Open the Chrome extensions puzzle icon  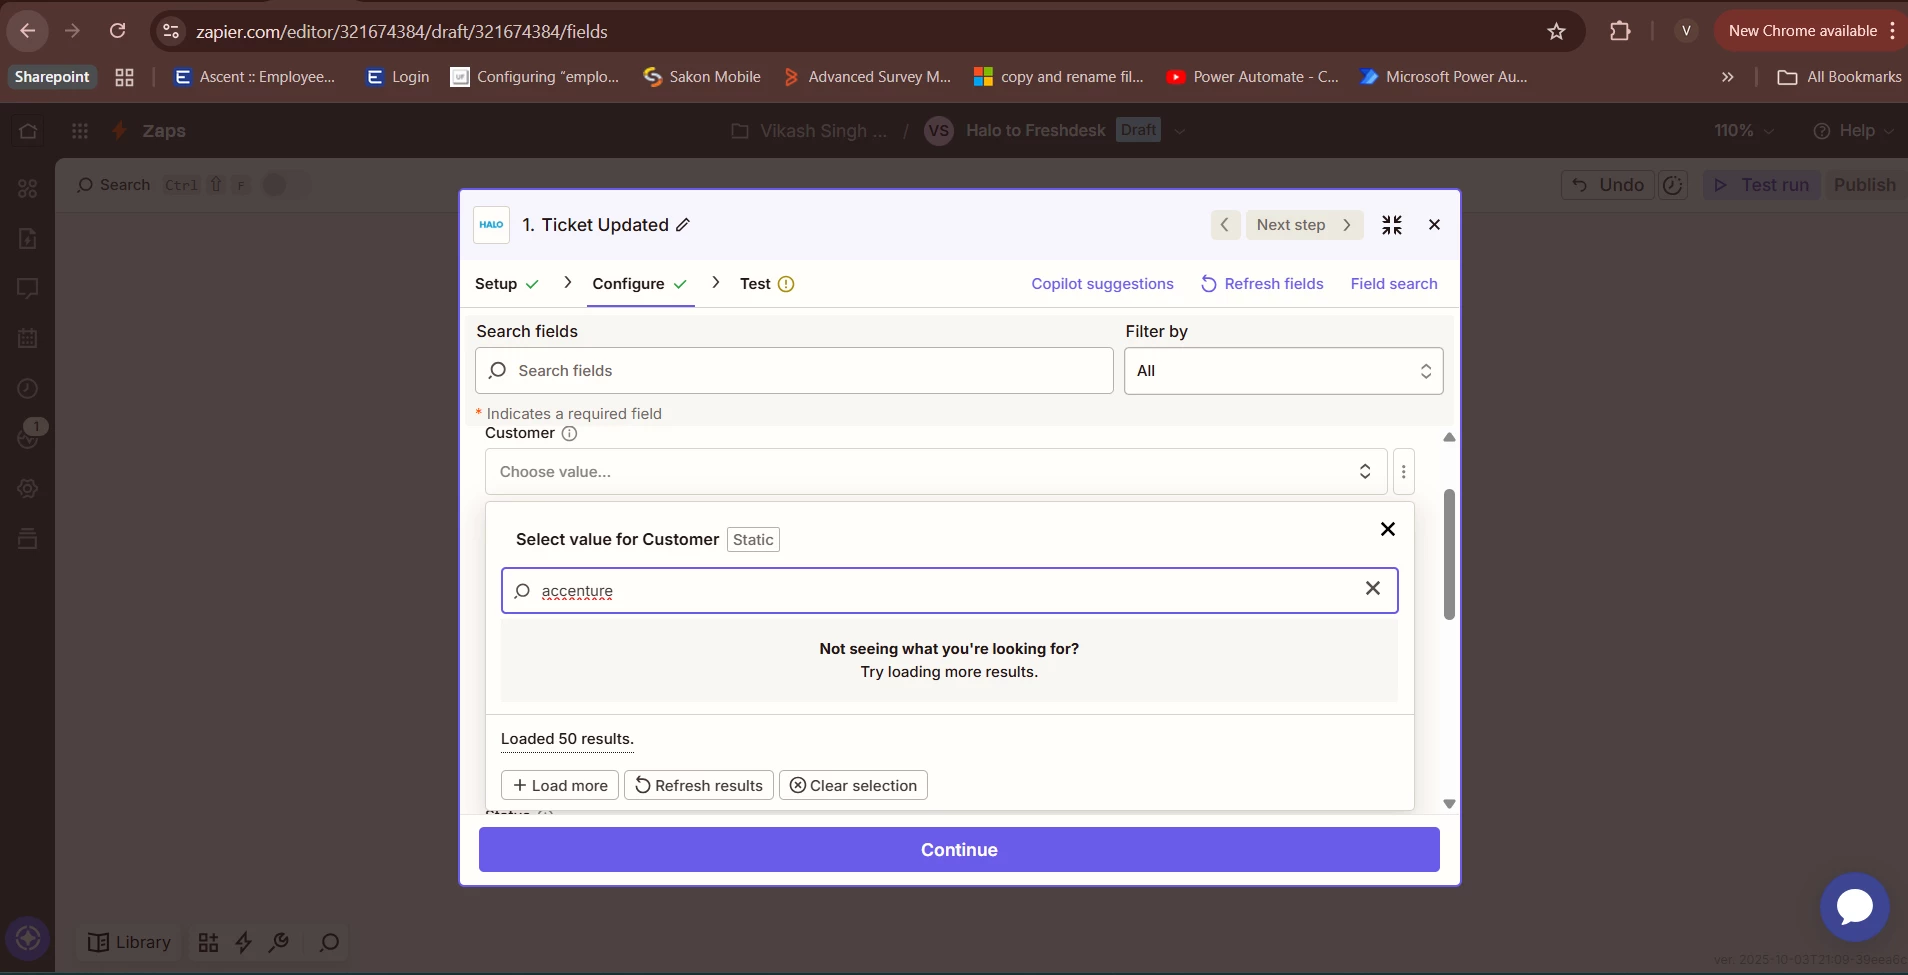tap(1620, 31)
